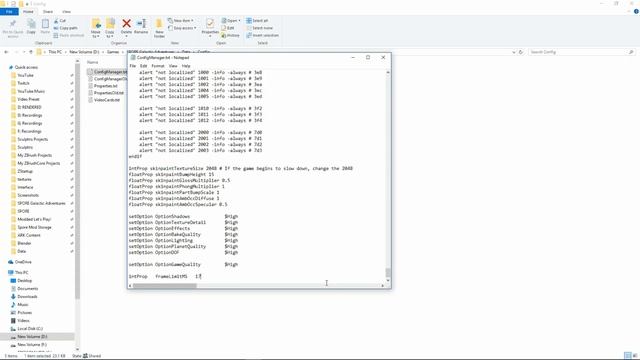Screen dimensions: 640x360
Task: Open Sculptris Projects folder in sidebar
Action: point(32,139)
